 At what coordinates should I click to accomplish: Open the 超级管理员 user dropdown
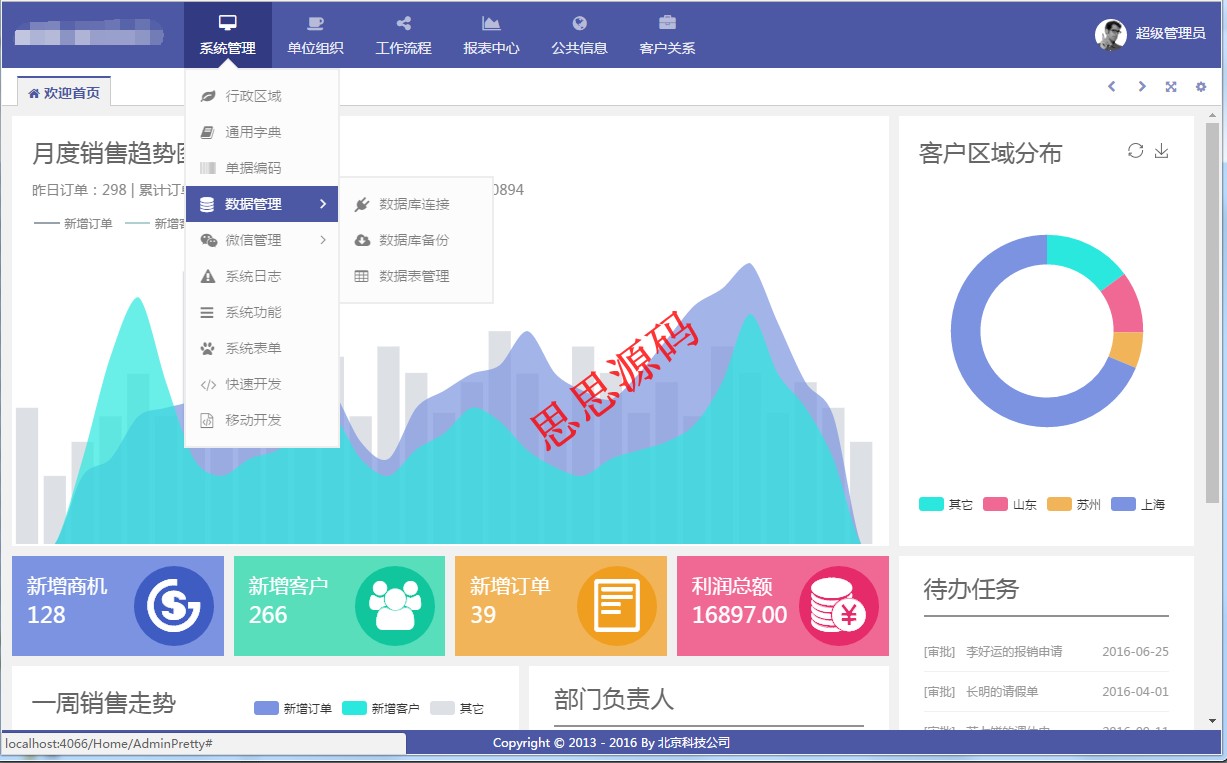[x=1151, y=34]
